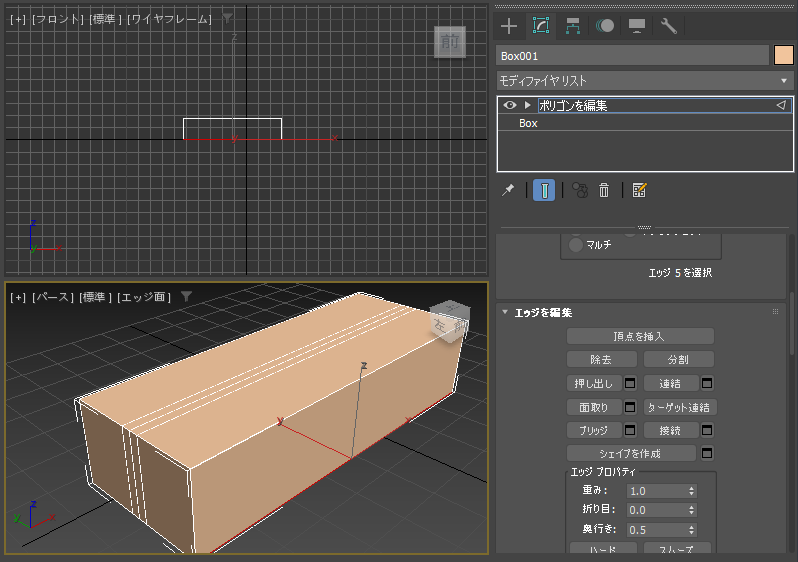Click the ブリッジ button
This screenshot has width=798, height=562.
click(x=594, y=430)
